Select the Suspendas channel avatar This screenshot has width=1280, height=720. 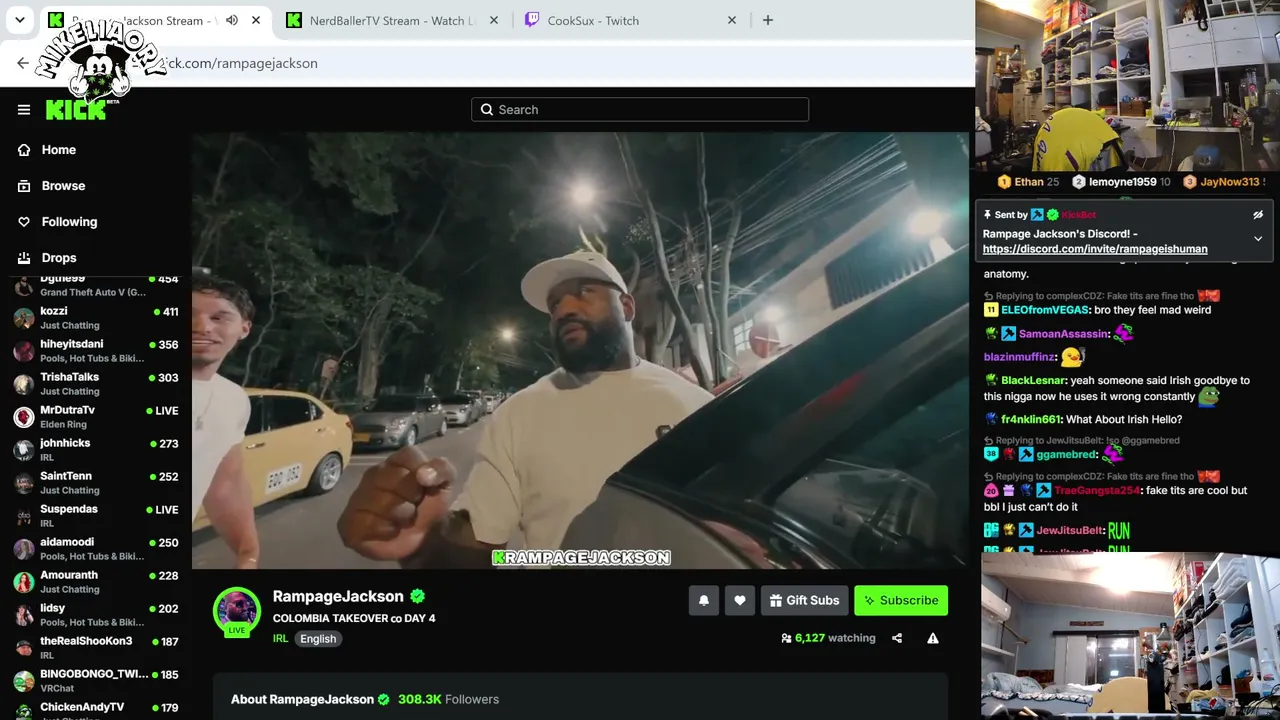(x=24, y=516)
